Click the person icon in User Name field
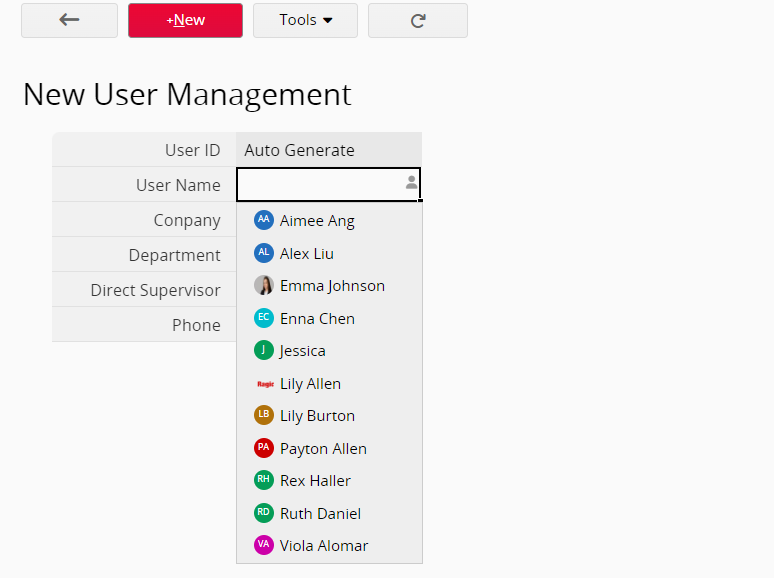Screen dimensions: 774x578 [x=411, y=183]
